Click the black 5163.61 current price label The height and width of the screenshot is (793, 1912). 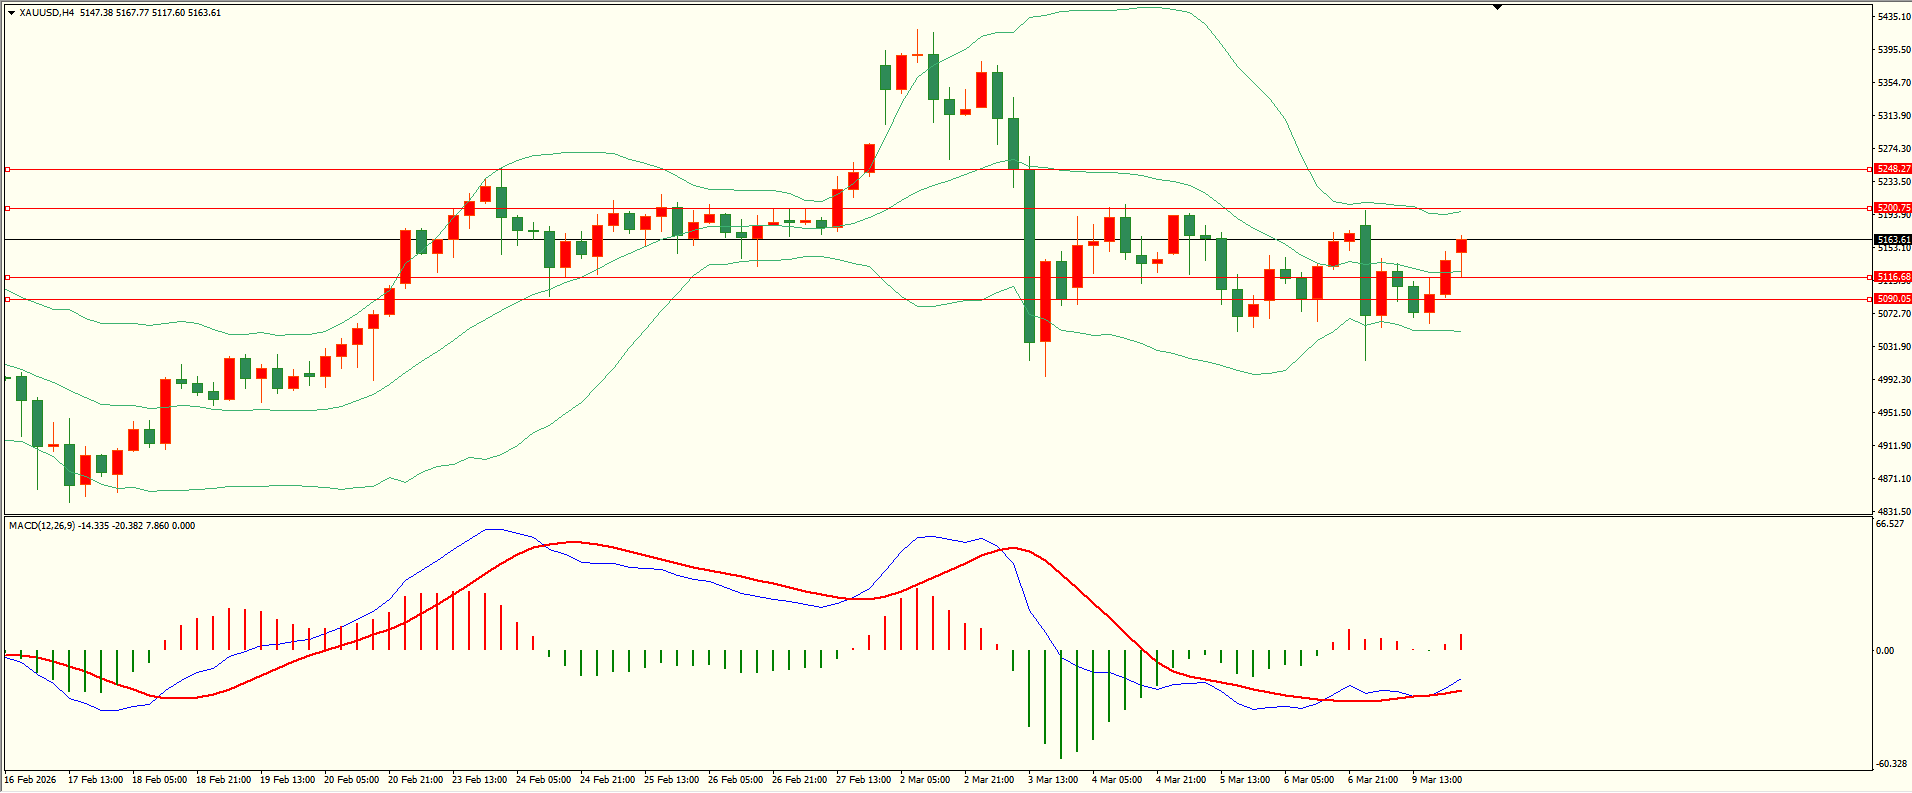click(x=1893, y=240)
